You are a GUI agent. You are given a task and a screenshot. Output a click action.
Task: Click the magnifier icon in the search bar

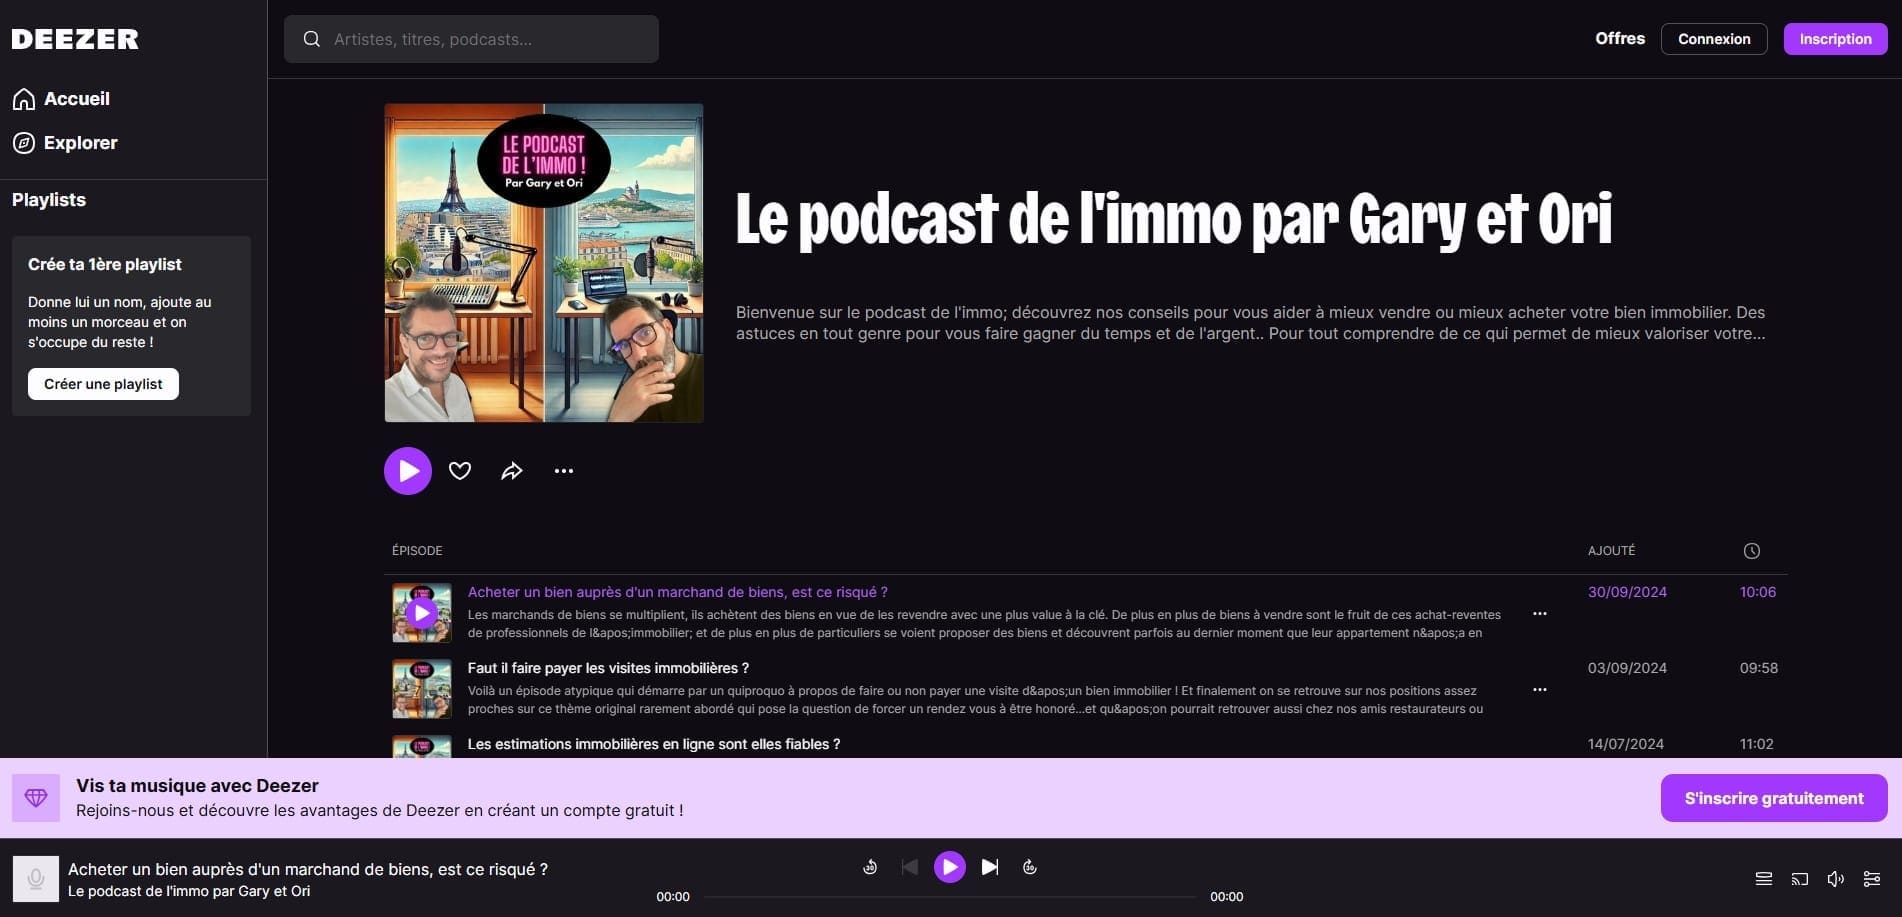point(312,39)
